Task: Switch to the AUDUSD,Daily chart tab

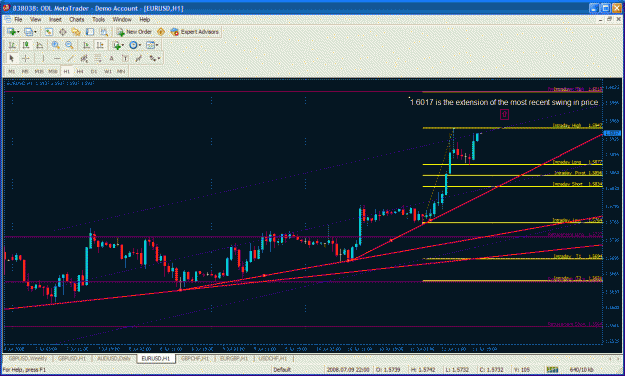Action: click(114, 358)
